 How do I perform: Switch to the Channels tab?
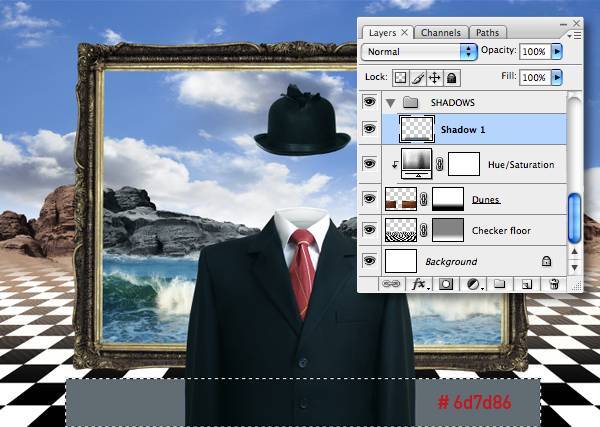pyautogui.click(x=441, y=33)
